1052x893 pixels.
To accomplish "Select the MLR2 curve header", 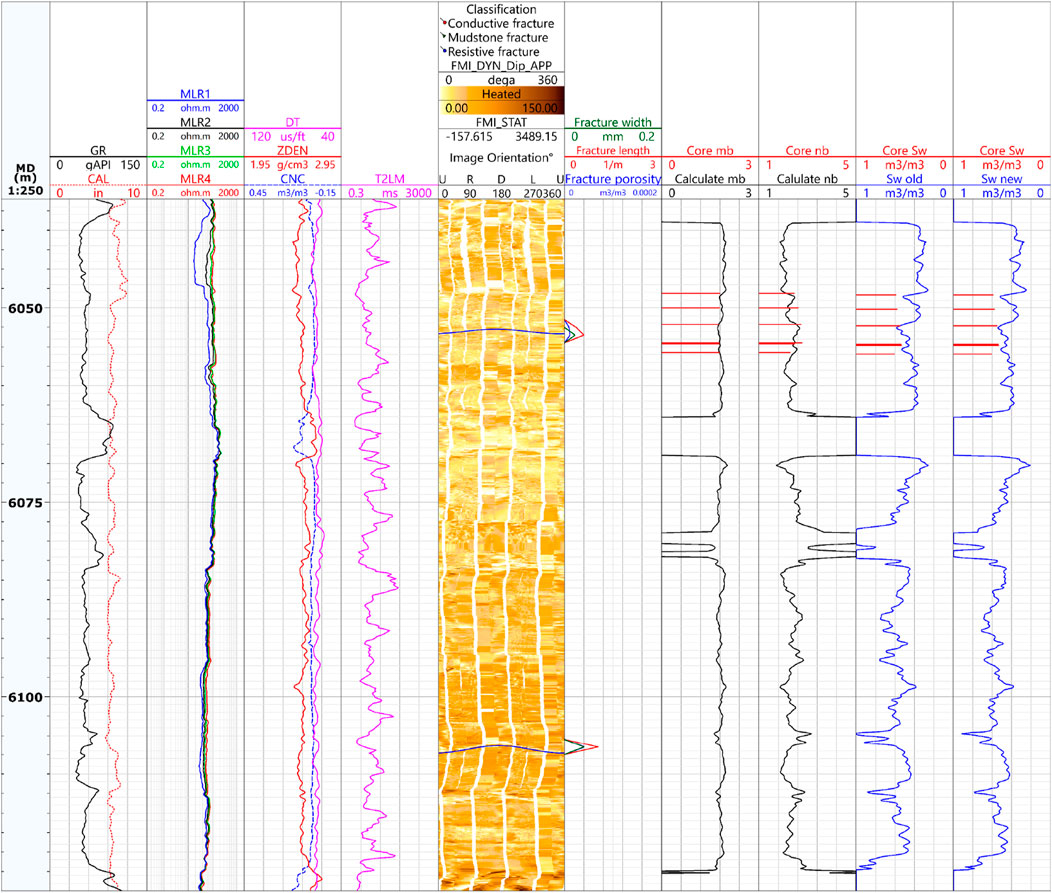I will pos(195,123).
